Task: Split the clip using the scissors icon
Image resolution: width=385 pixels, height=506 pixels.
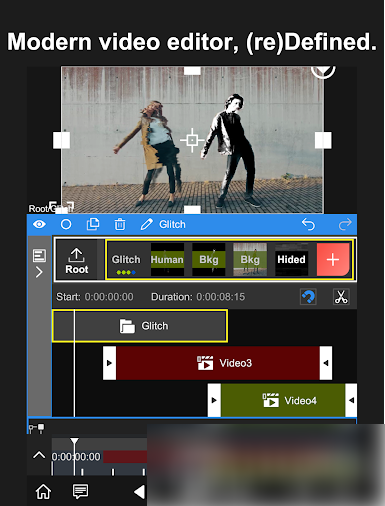Action: pyautogui.click(x=341, y=297)
